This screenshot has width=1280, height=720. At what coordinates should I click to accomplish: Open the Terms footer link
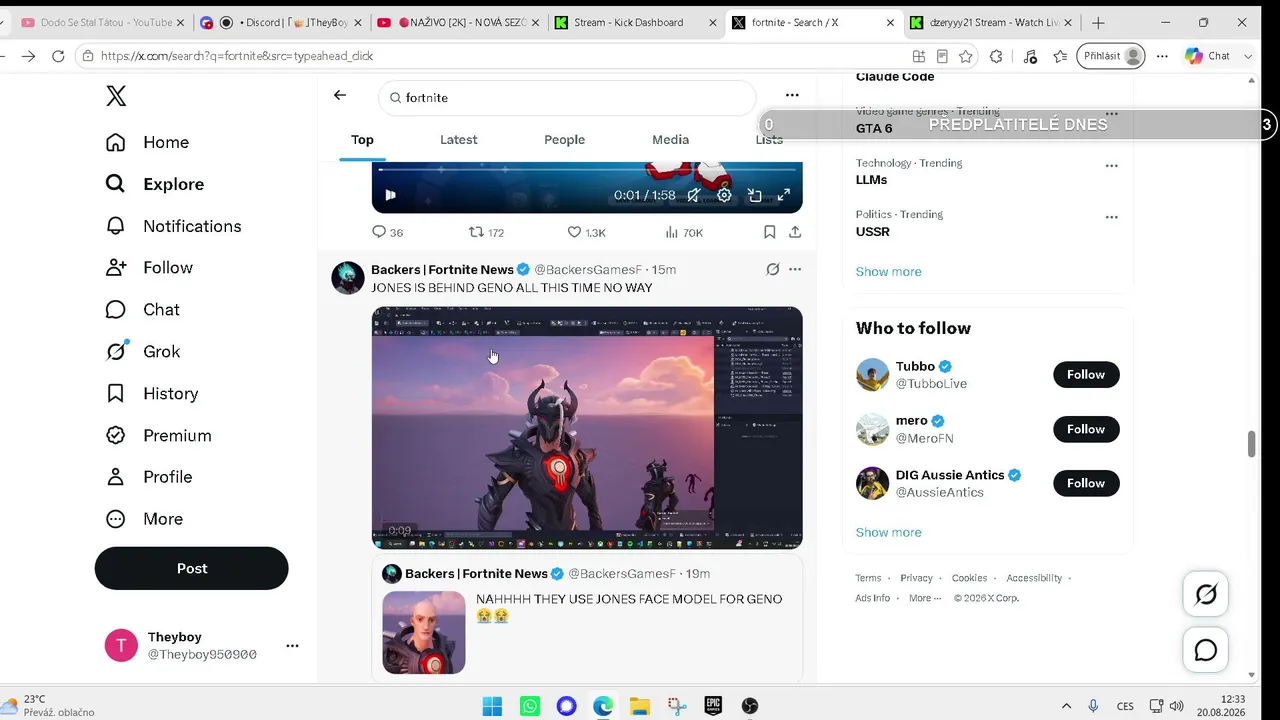[868, 578]
